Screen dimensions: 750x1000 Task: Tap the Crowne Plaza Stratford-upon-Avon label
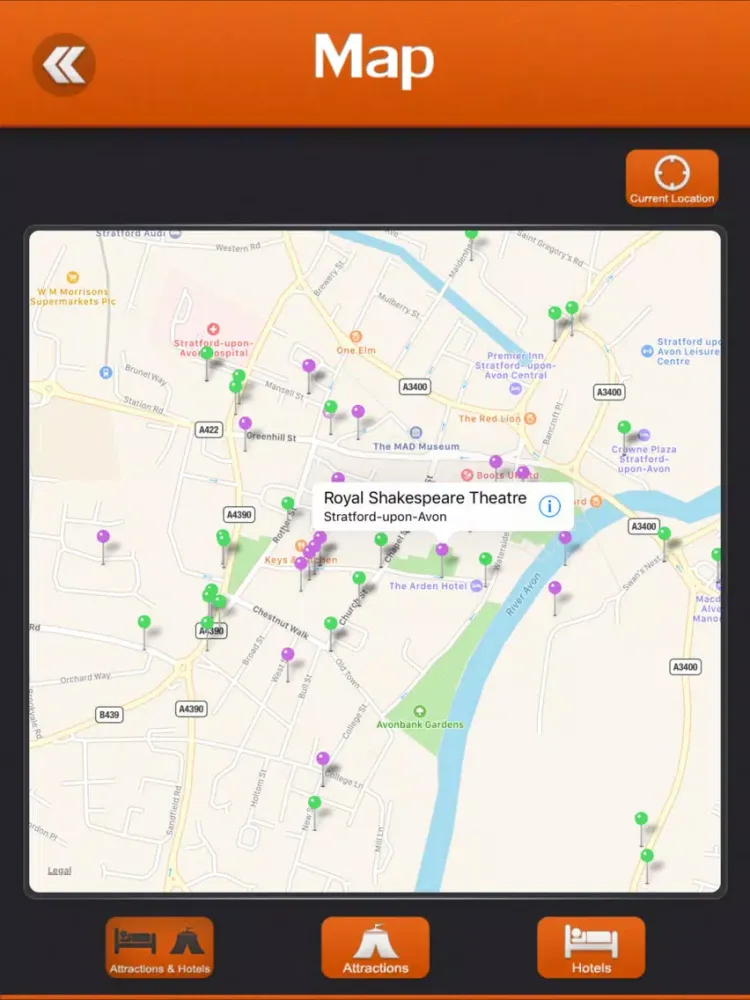pos(644,459)
